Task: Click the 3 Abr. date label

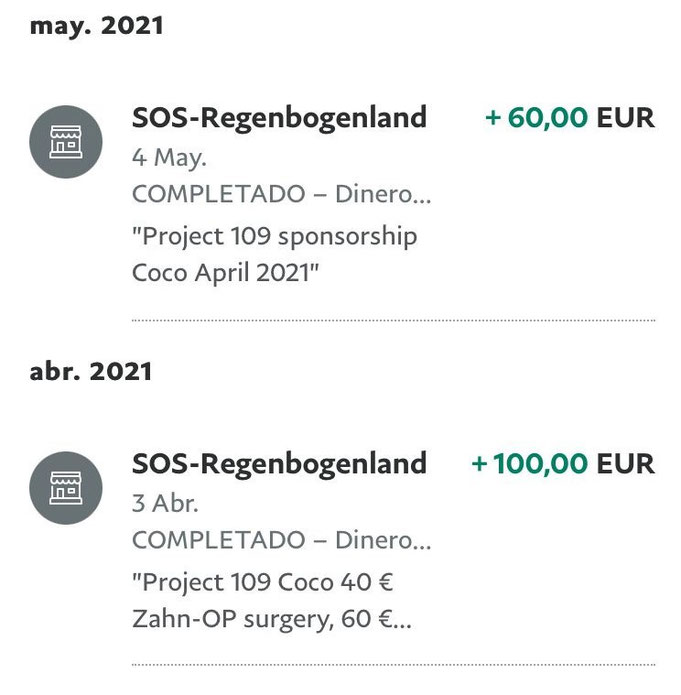Action: point(165,504)
